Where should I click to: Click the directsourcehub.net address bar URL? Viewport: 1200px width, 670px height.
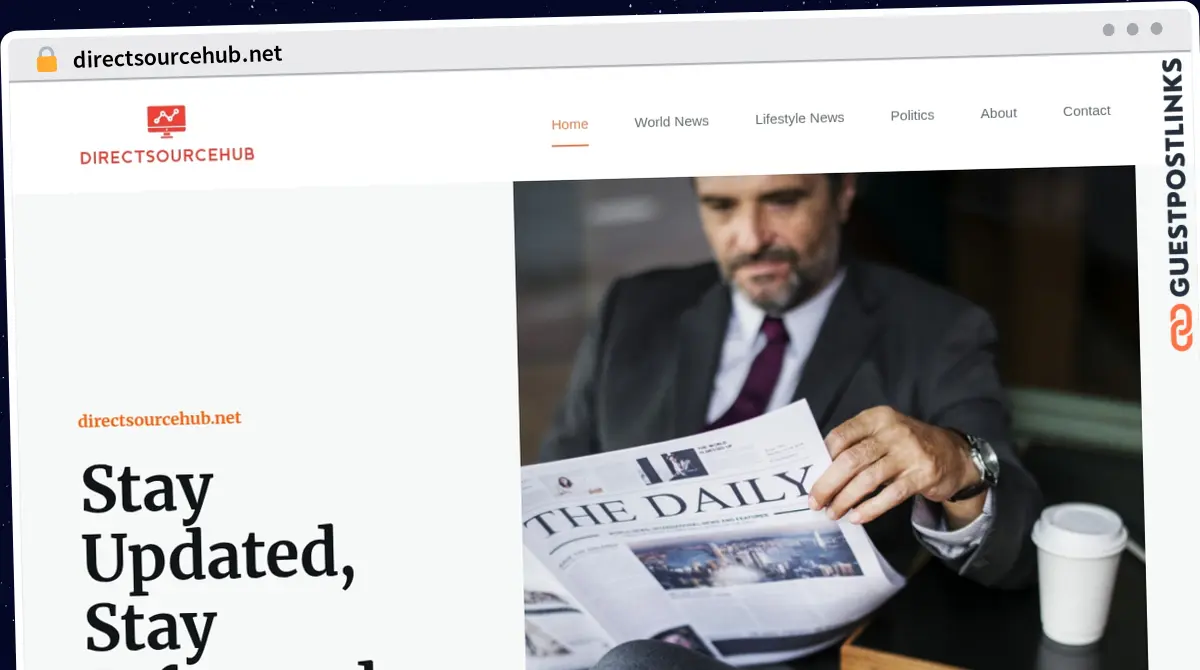tap(178, 56)
